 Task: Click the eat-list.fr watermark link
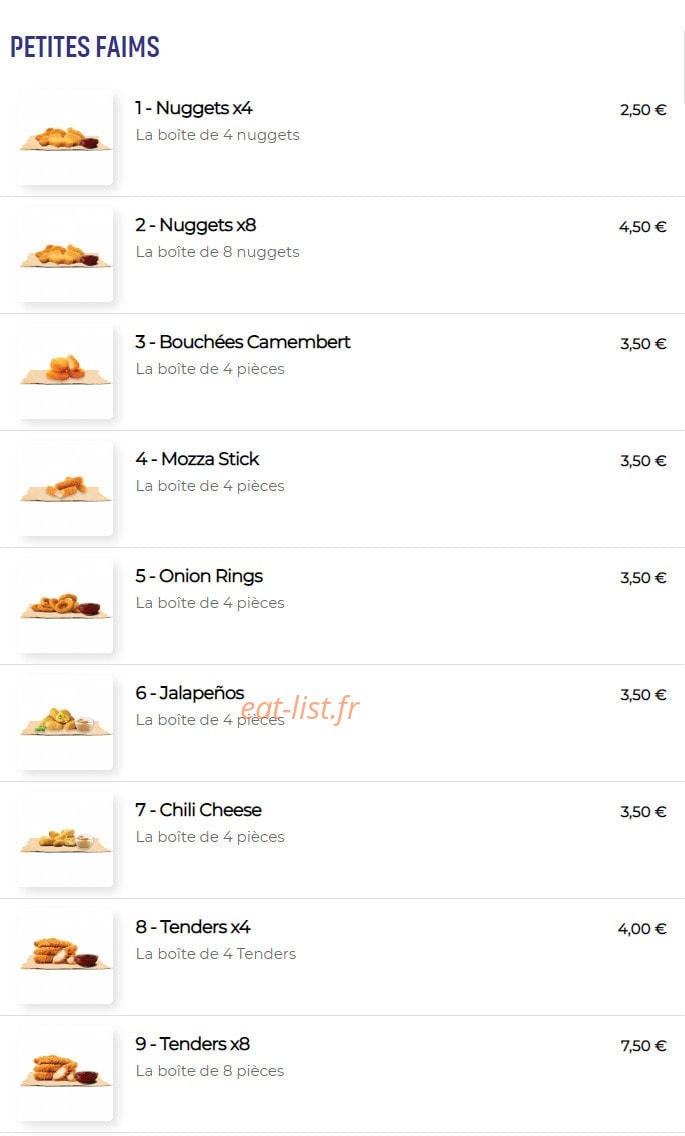[x=299, y=708]
